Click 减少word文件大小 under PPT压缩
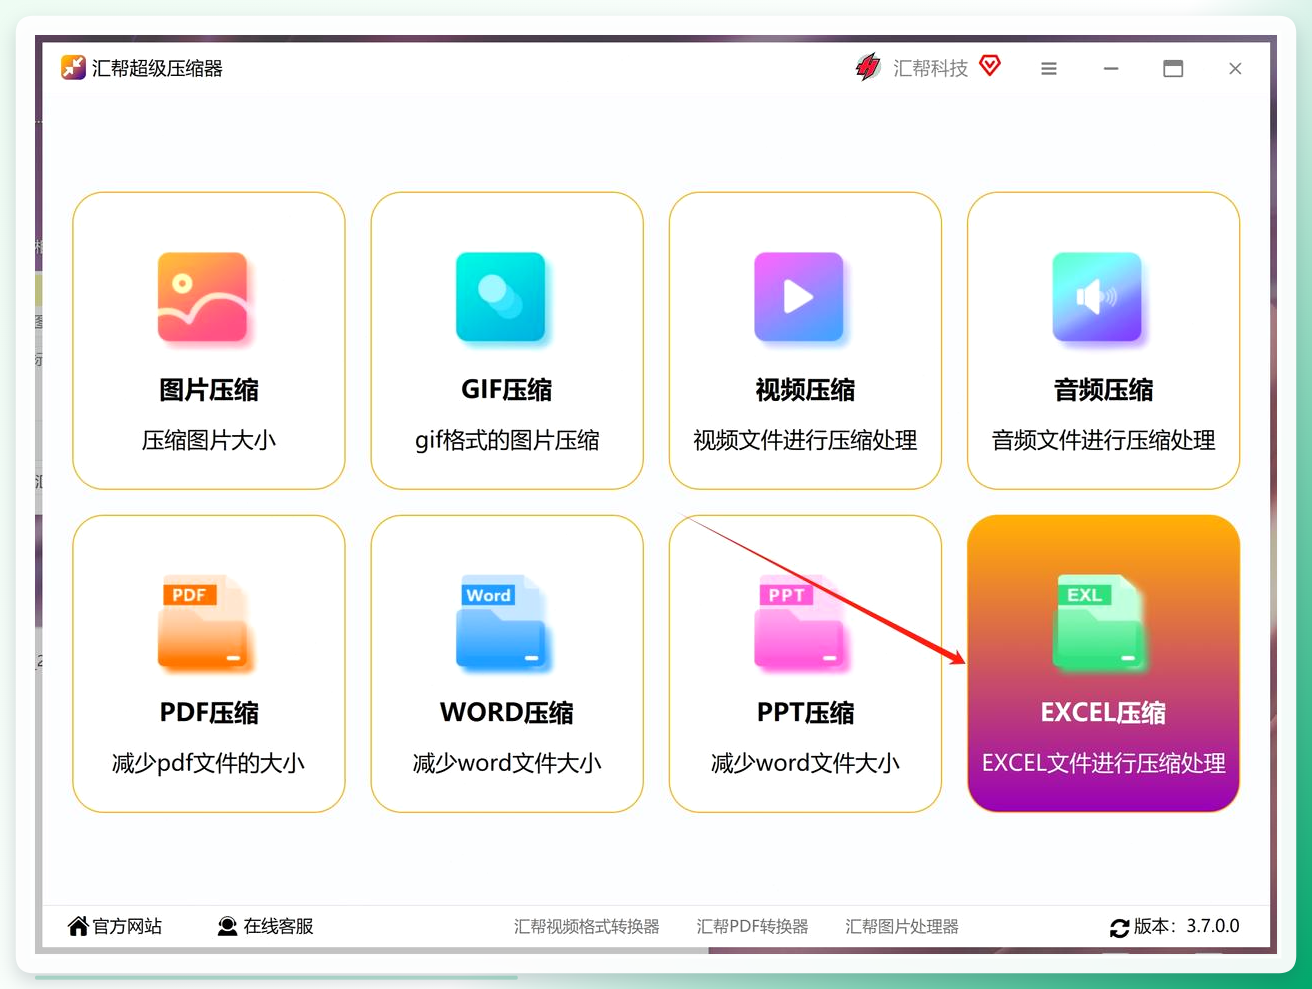The height and width of the screenshot is (989, 1312). point(805,764)
